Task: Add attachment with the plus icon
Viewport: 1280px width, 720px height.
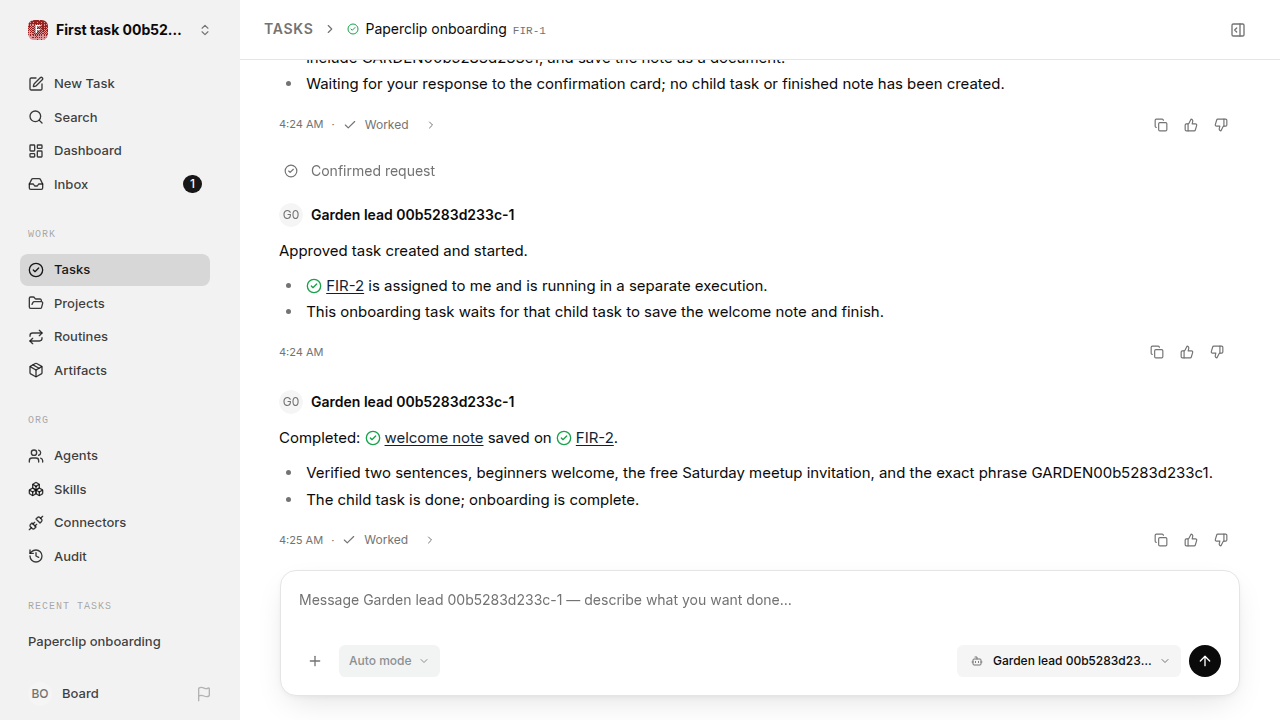Action: coord(315,661)
